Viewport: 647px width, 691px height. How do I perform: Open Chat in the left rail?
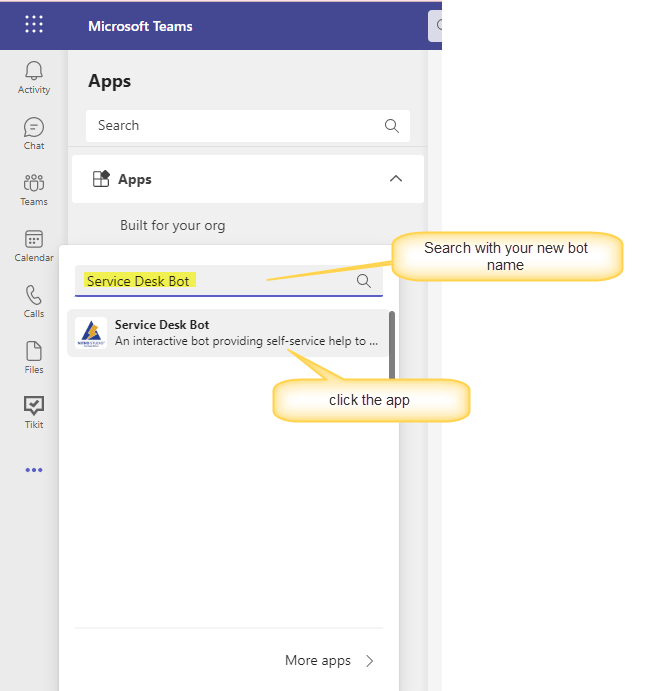[x=34, y=134]
